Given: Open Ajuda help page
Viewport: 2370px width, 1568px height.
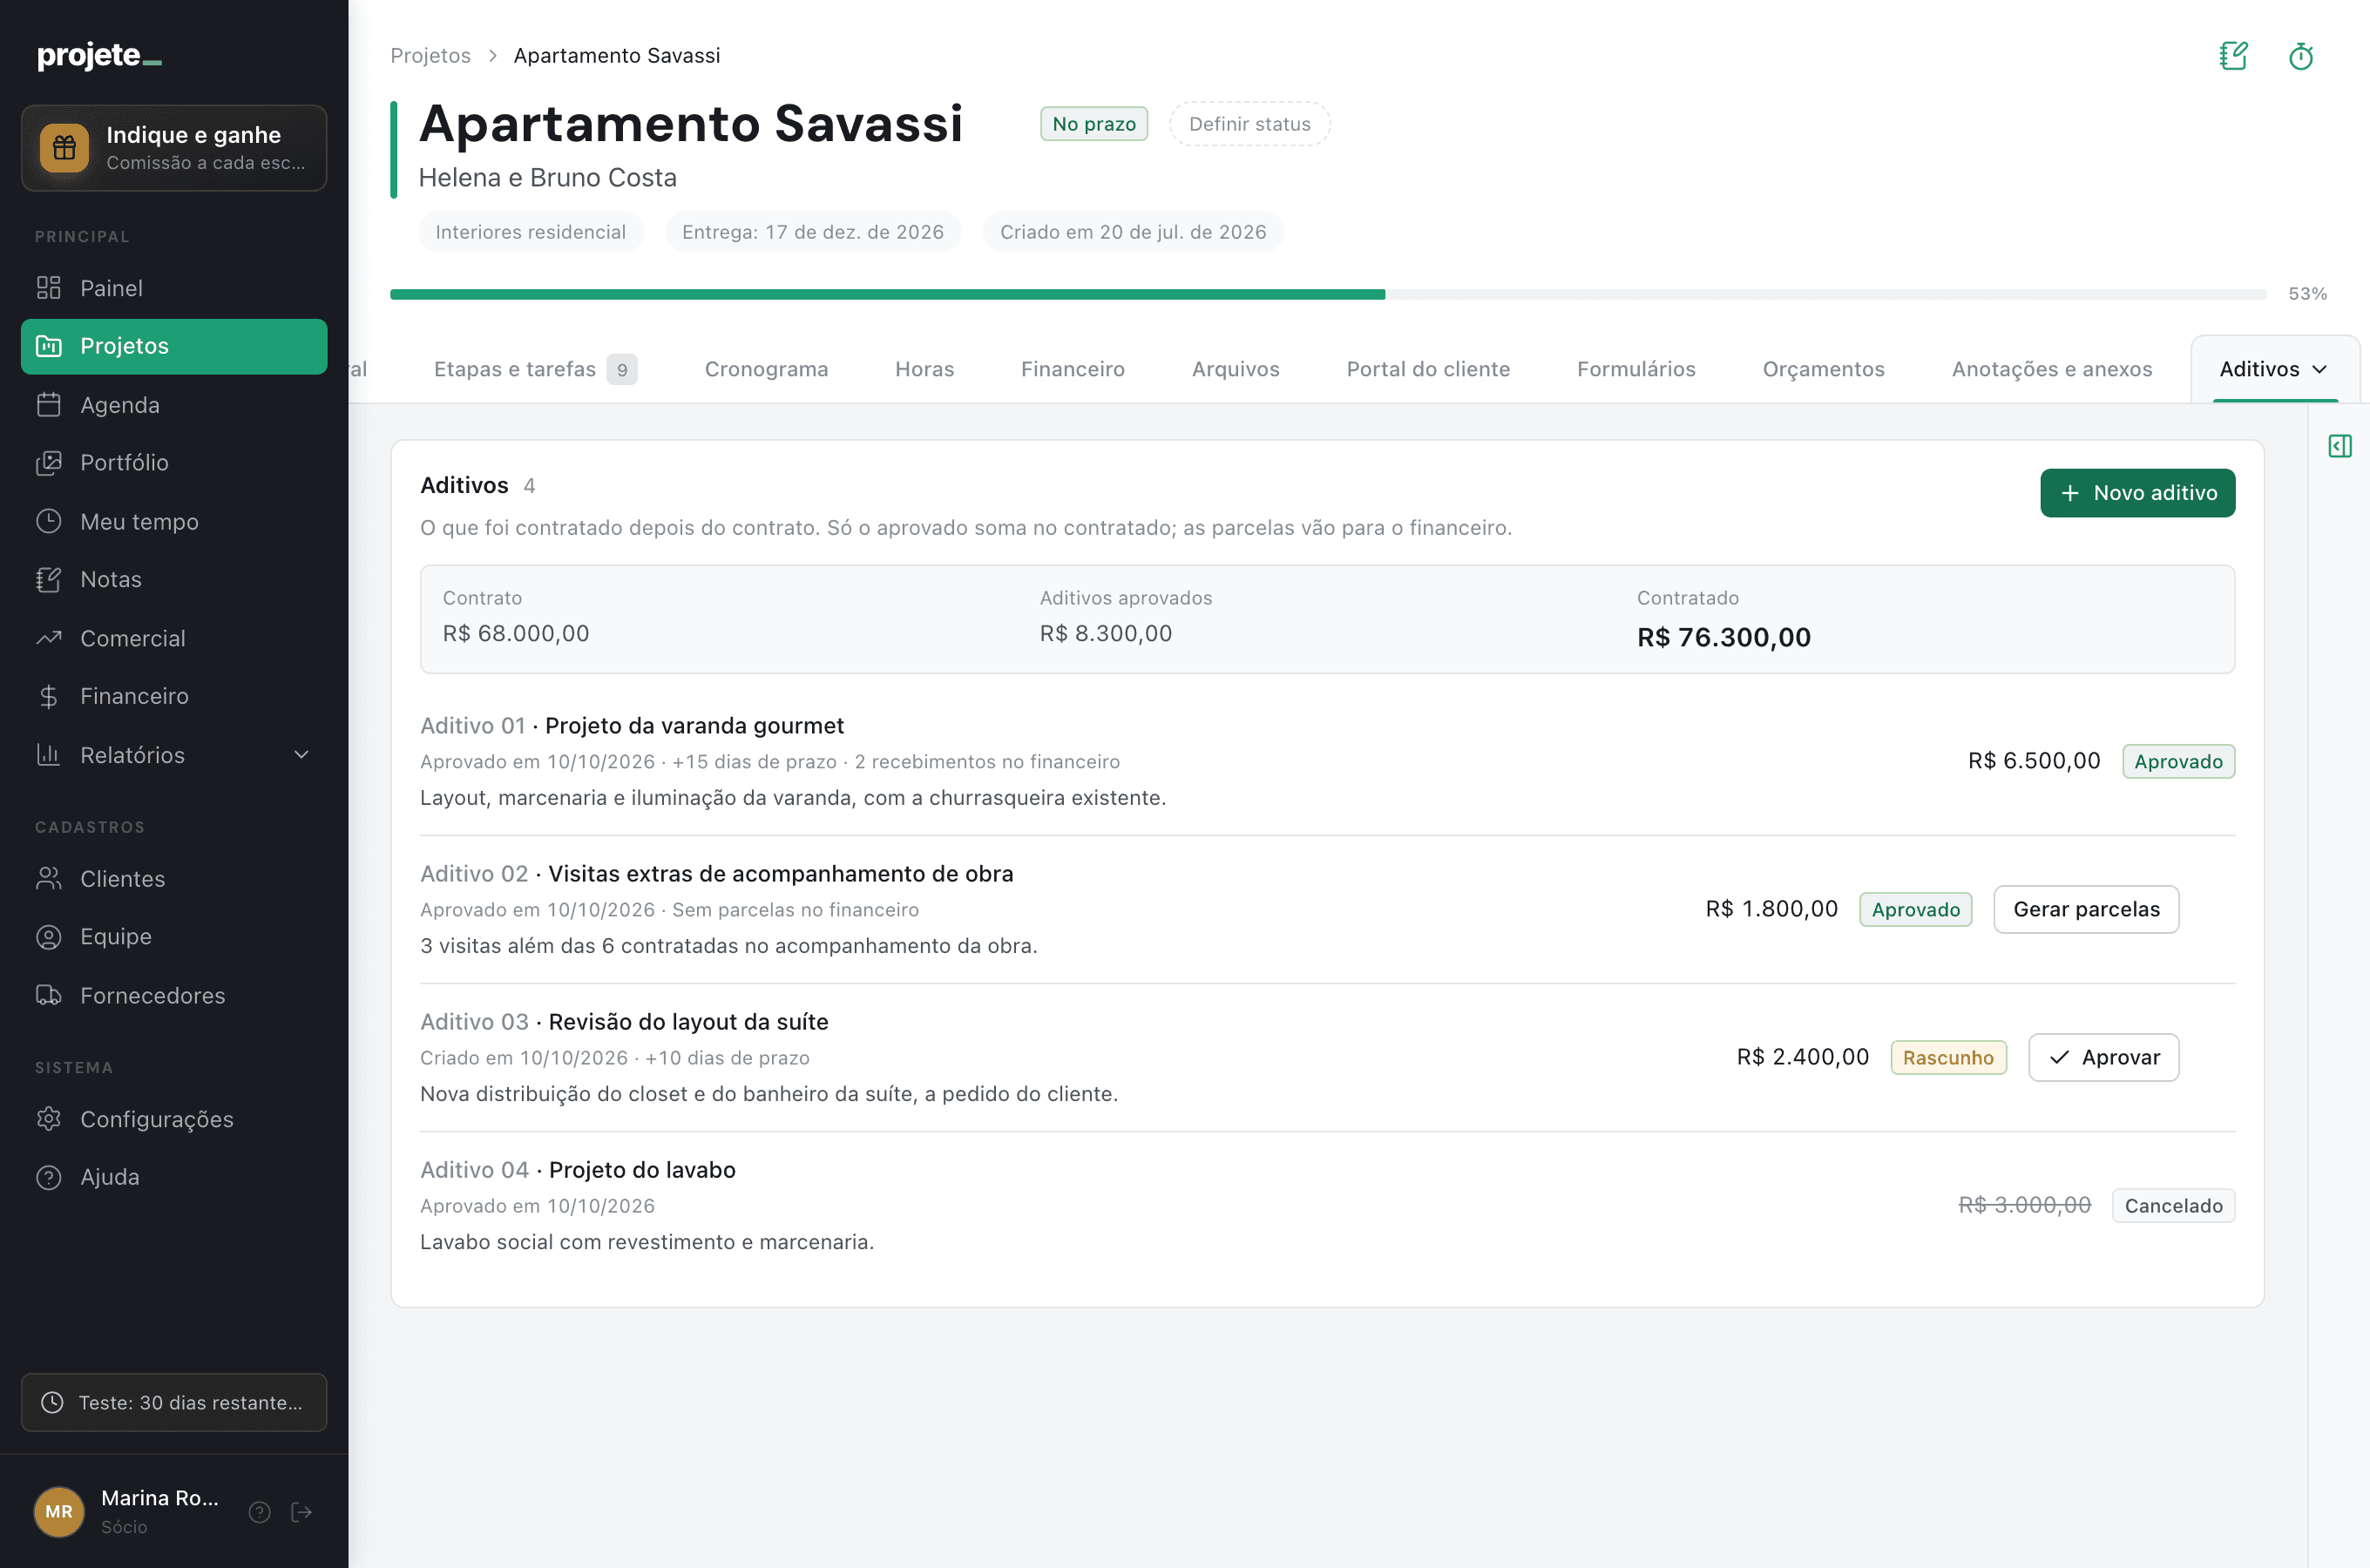Looking at the screenshot, I should tap(174, 1177).
